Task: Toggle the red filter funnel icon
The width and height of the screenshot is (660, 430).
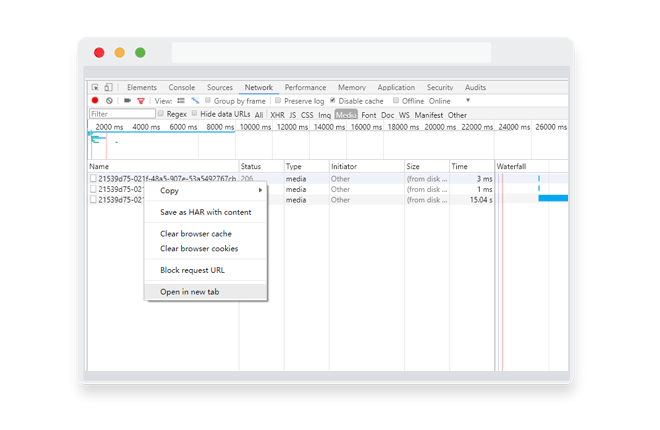Action: [x=141, y=101]
